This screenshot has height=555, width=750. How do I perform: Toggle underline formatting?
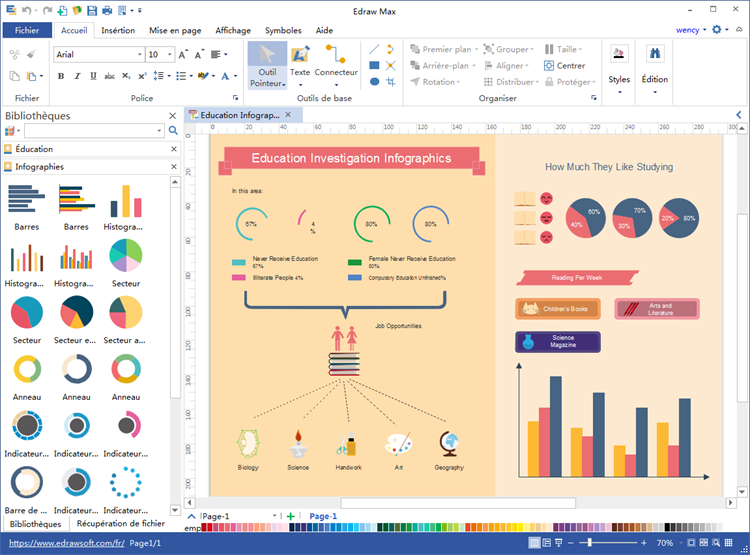click(x=93, y=76)
